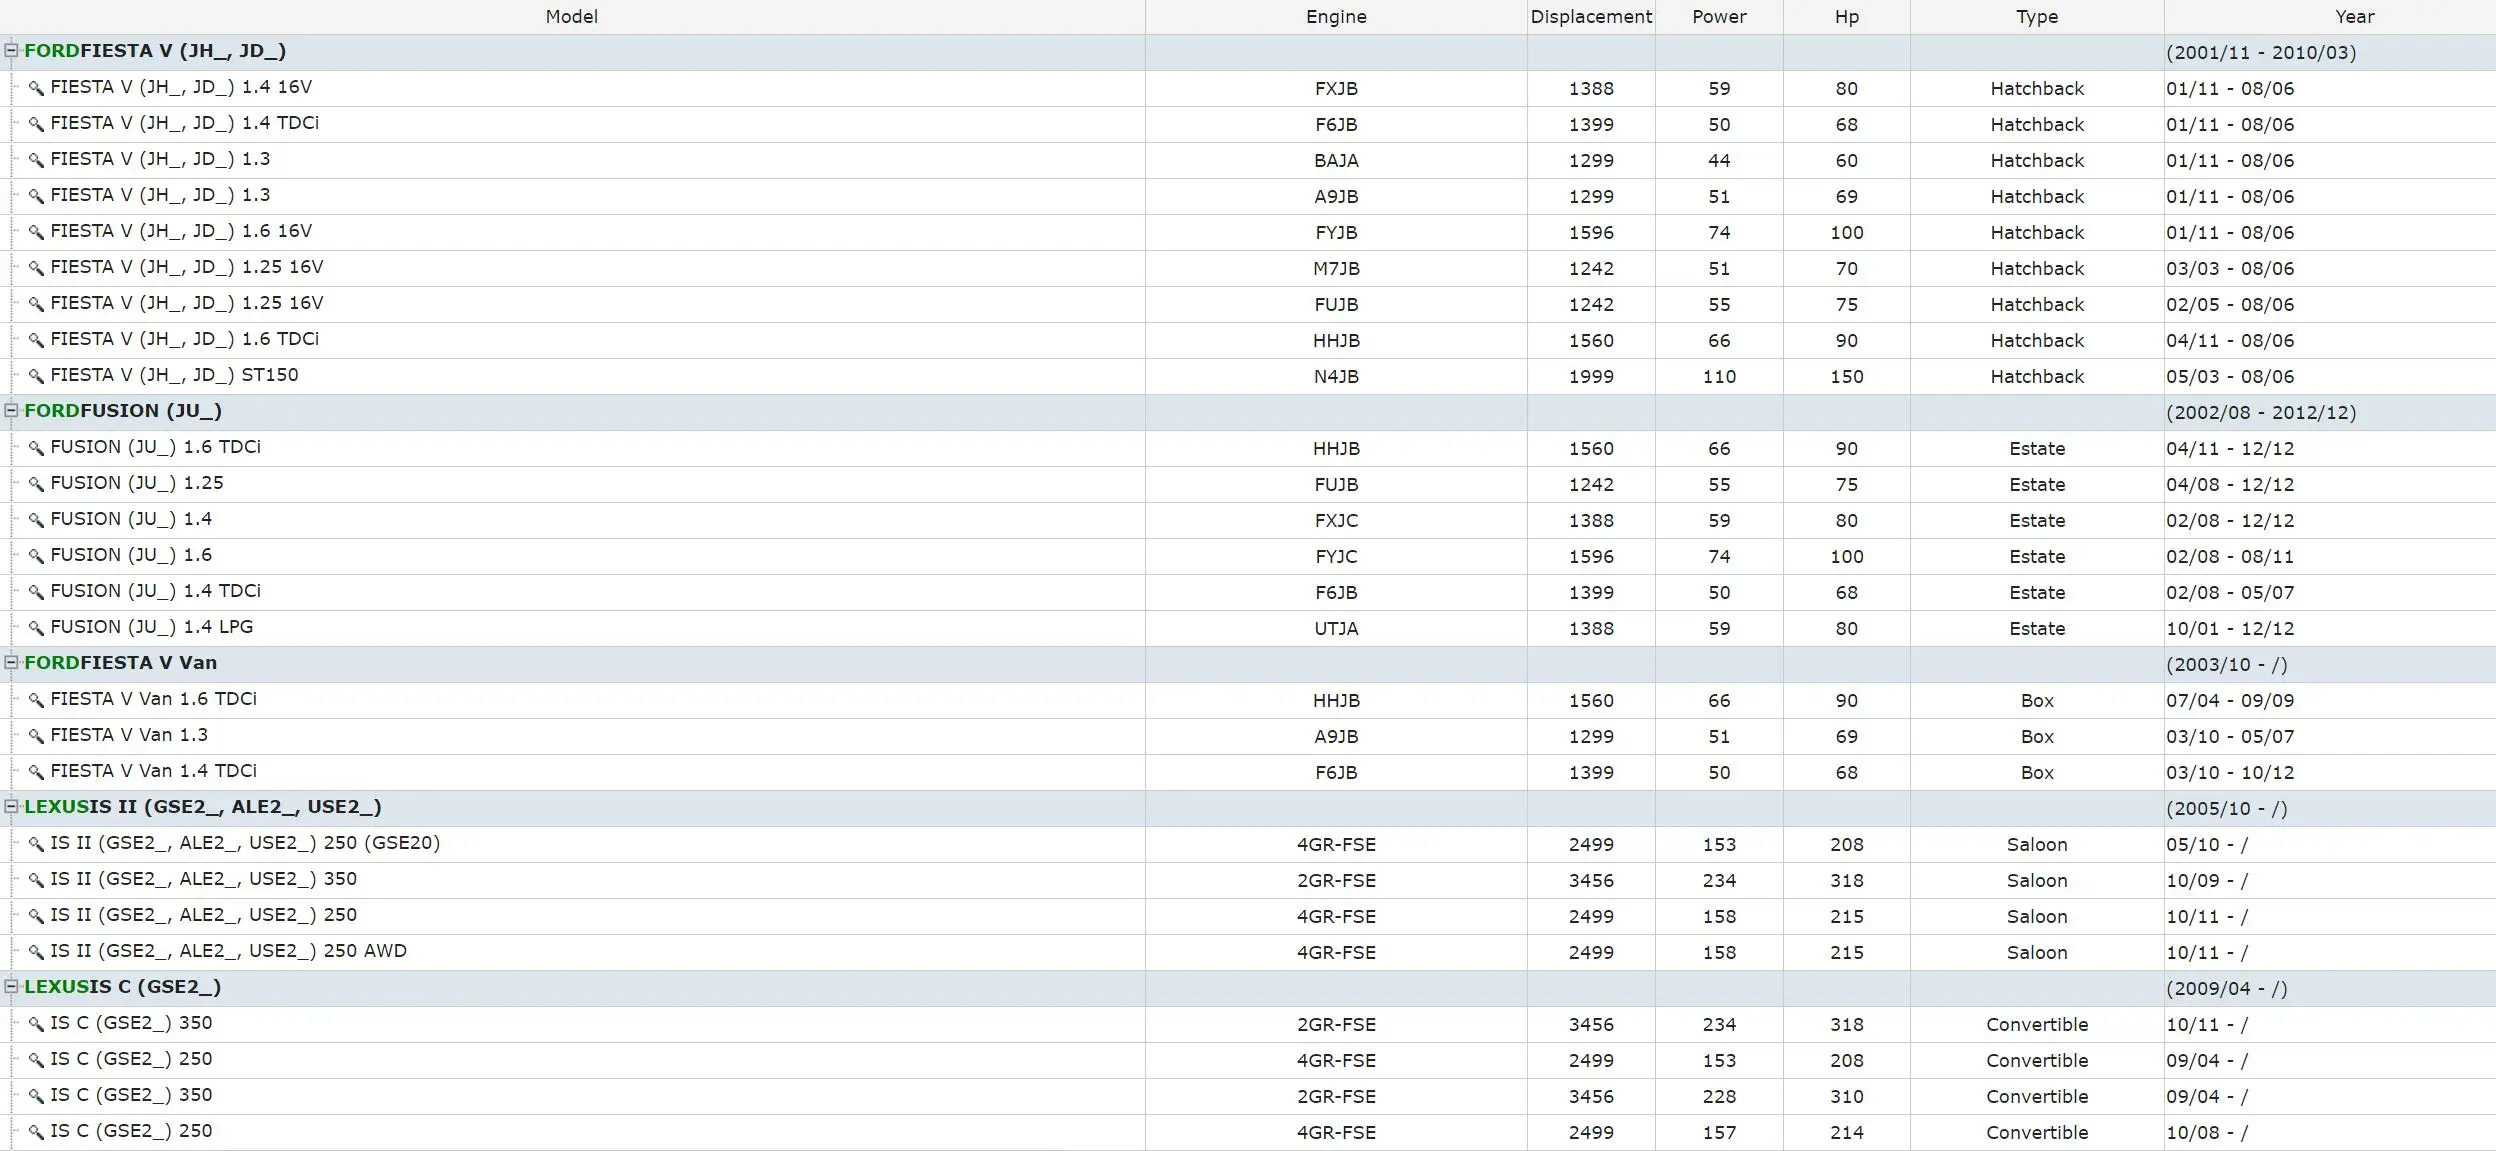Click magnifier icon for IS C 250 with 208 hp

(36, 1060)
